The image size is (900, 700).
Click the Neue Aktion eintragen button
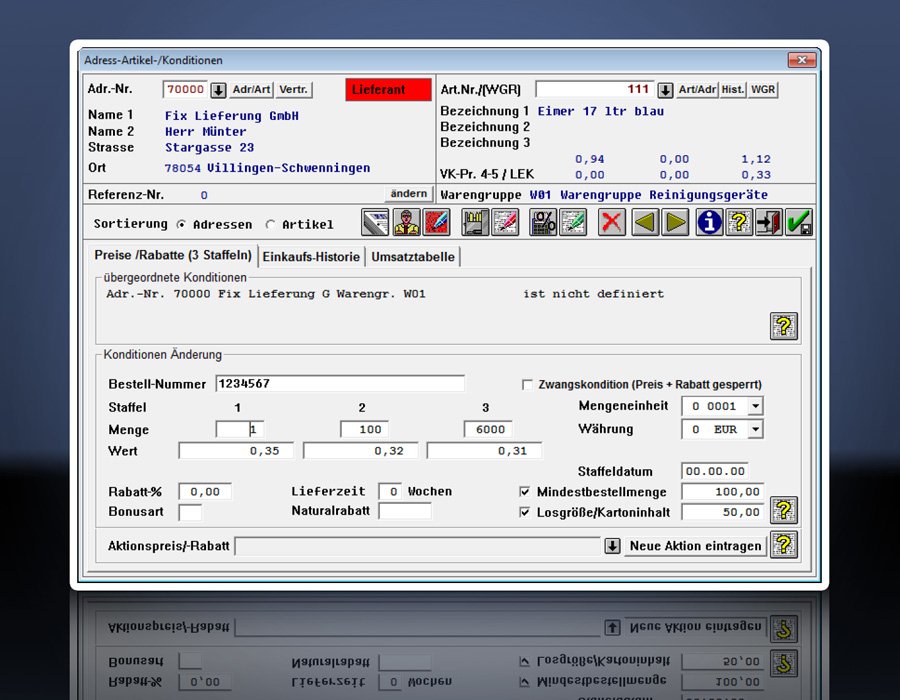tap(696, 546)
